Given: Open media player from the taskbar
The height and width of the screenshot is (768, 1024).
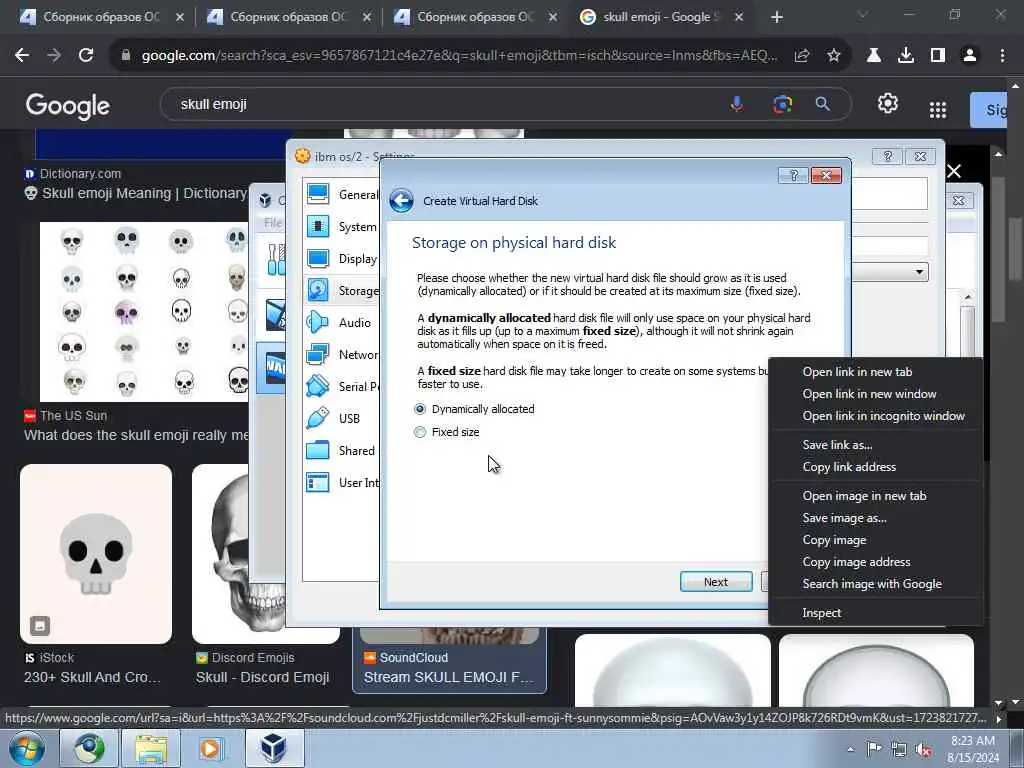Looking at the screenshot, I should [211, 748].
